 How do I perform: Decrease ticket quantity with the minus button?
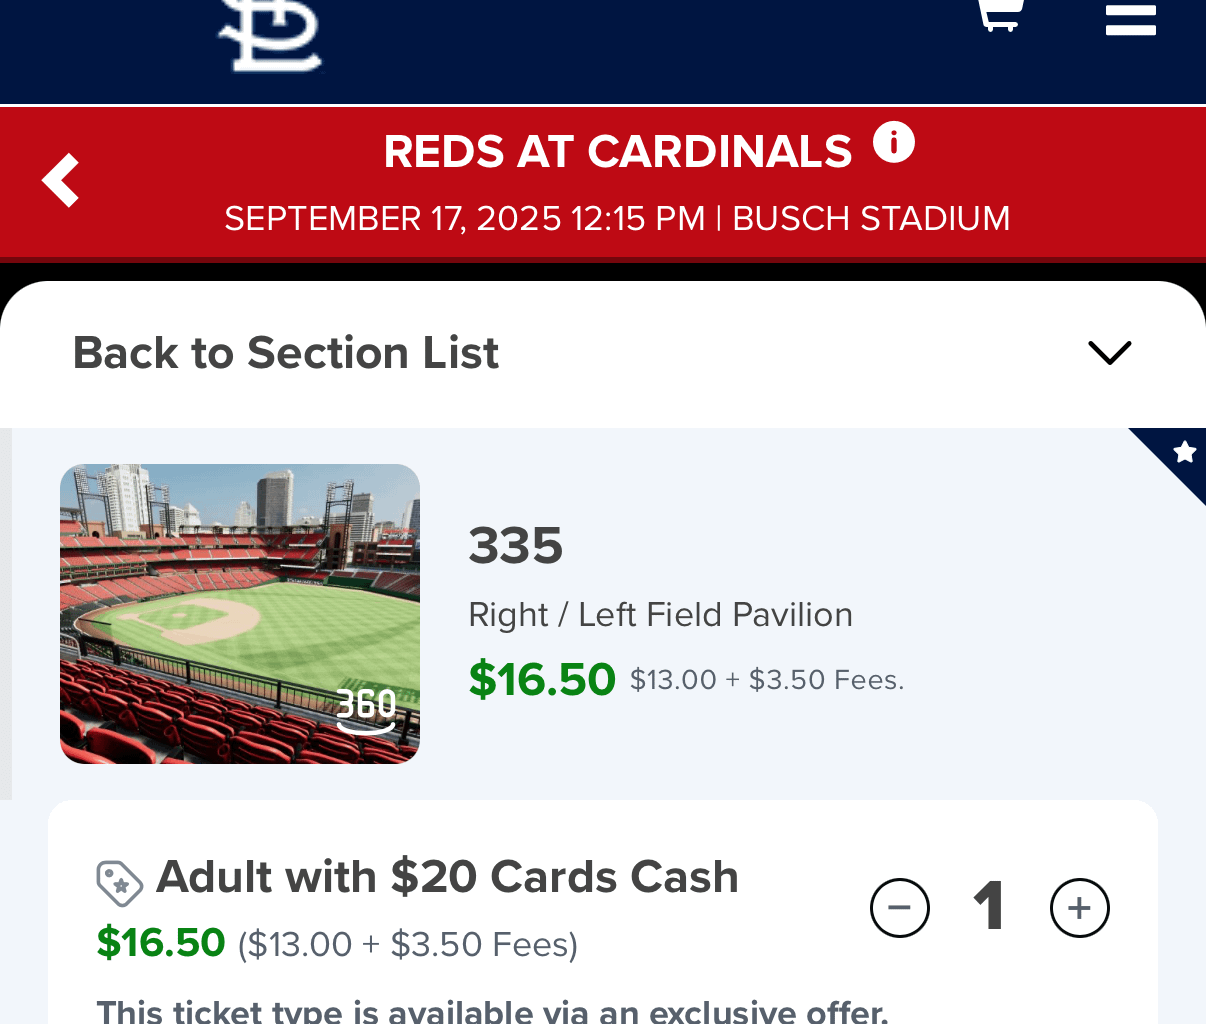(900, 908)
